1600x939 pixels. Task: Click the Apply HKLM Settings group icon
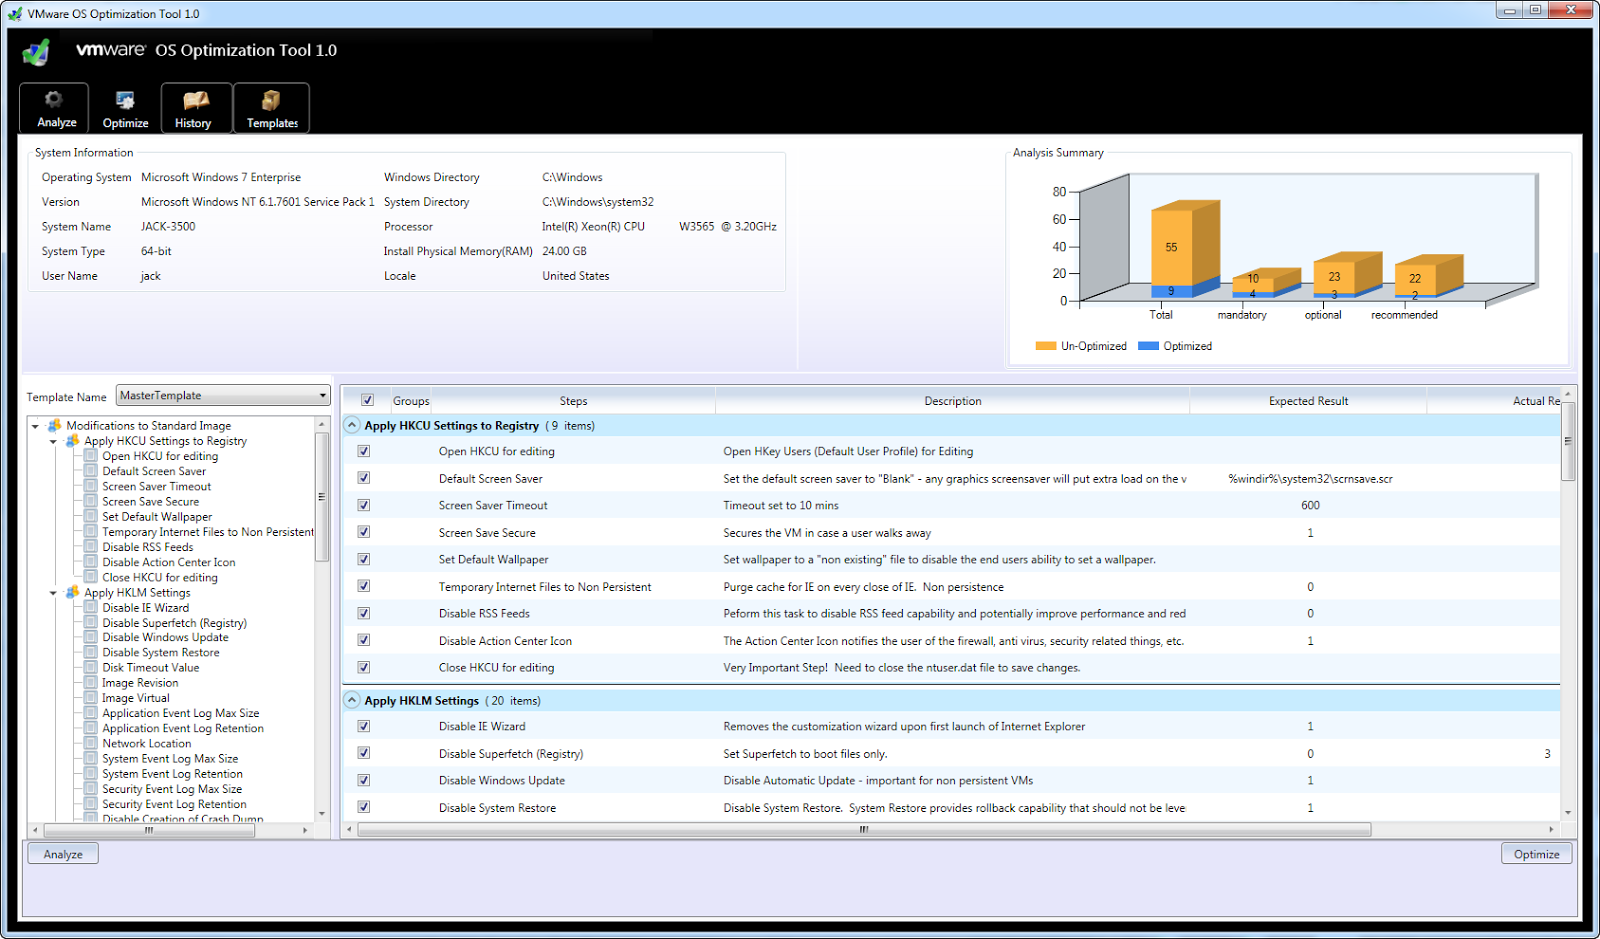(x=71, y=592)
